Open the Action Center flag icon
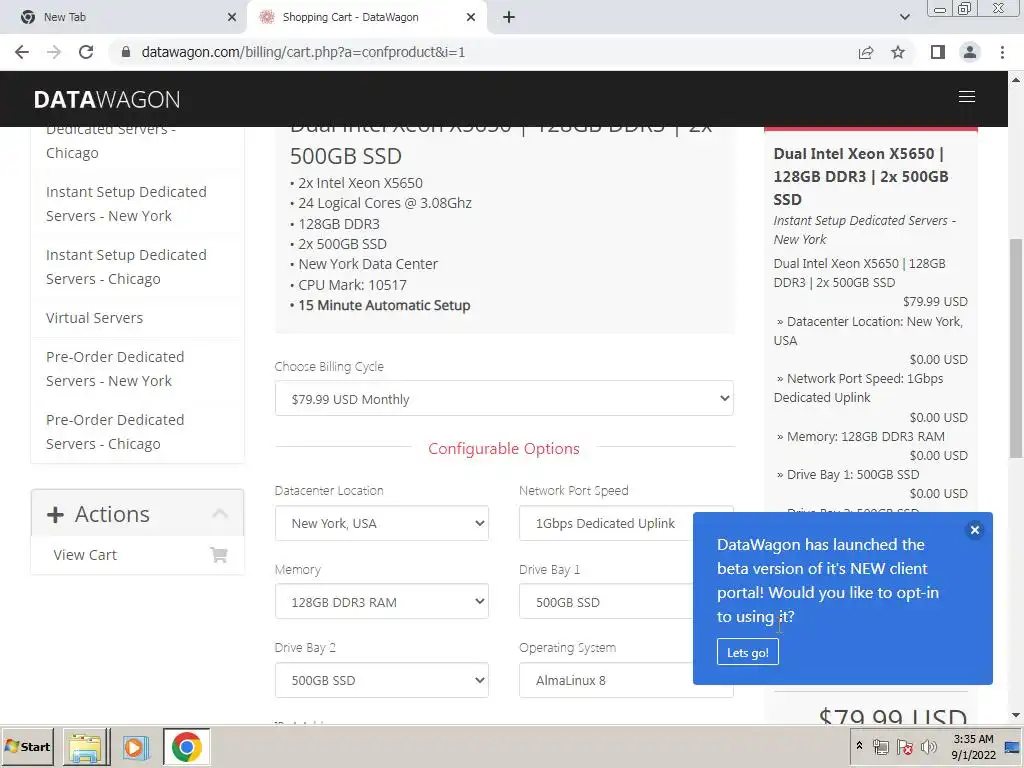The height and width of the screenshot is (768, 1024). tap(904, 748)
